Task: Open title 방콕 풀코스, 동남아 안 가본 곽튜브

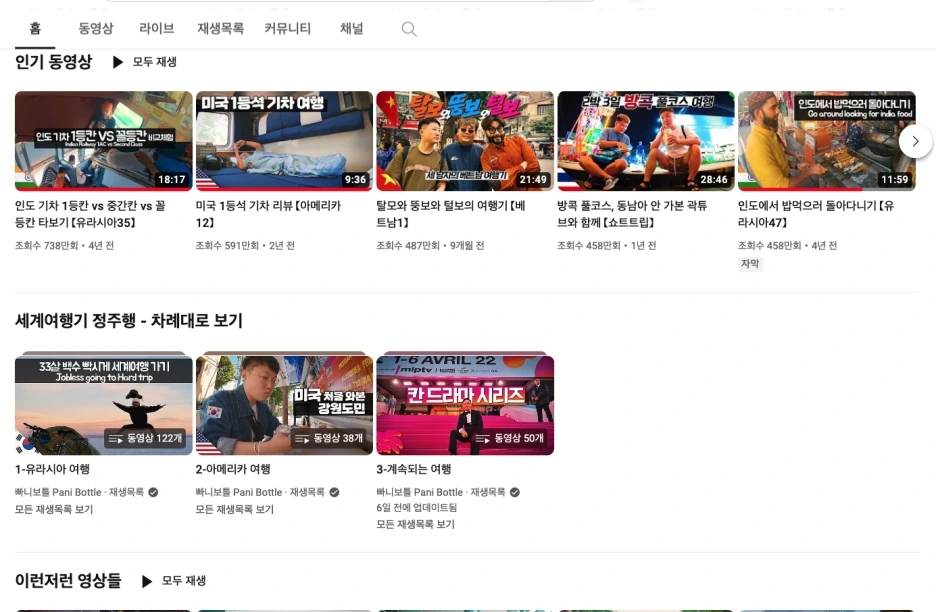Action: click(632, 214)
